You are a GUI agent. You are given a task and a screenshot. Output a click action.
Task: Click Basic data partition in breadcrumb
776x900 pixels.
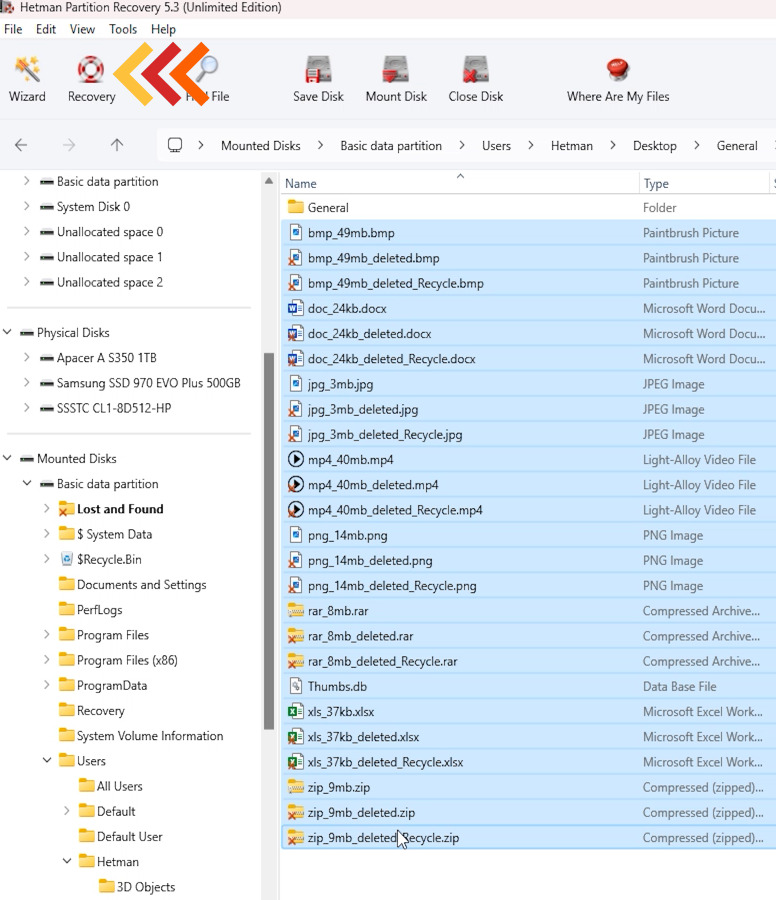391,146
